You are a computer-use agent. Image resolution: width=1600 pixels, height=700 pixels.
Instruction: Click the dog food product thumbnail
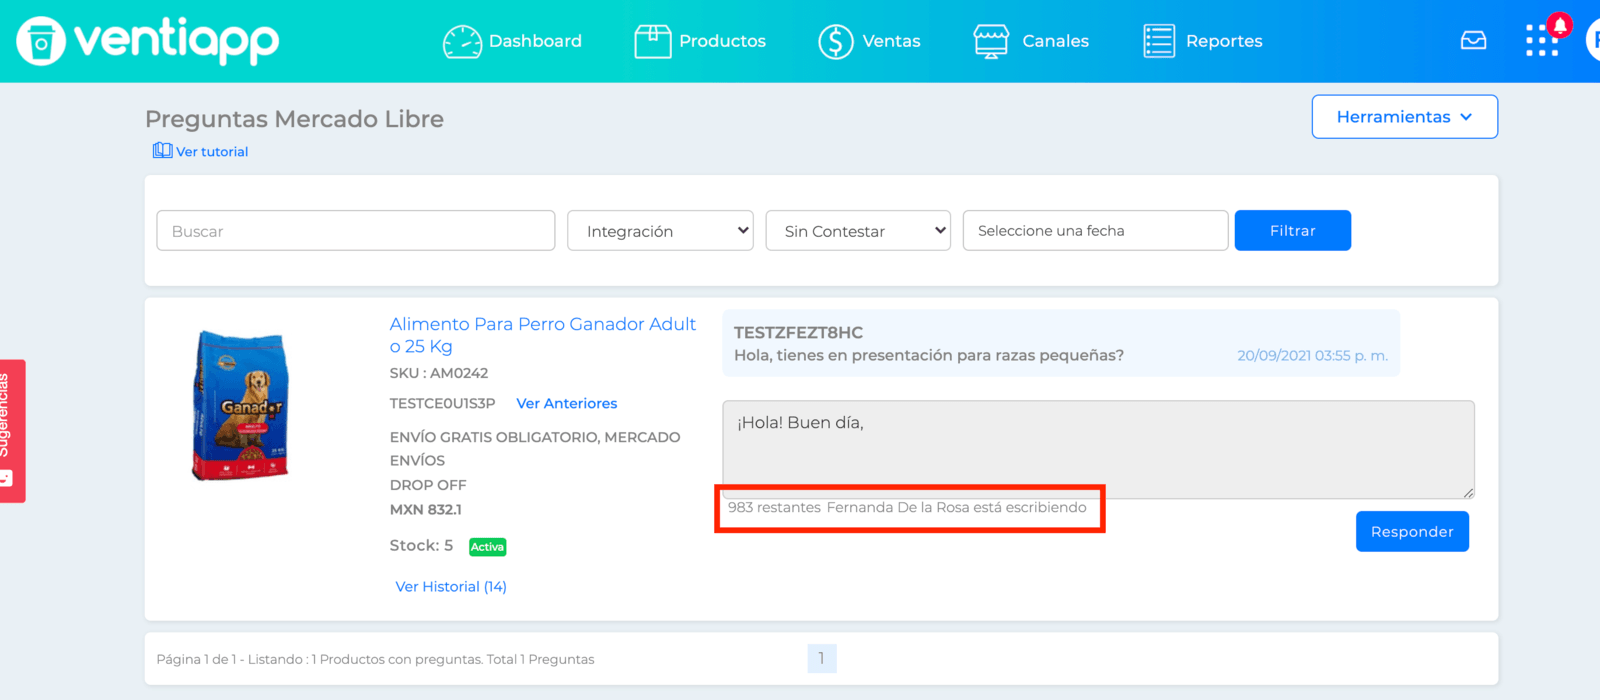[240, 406]
